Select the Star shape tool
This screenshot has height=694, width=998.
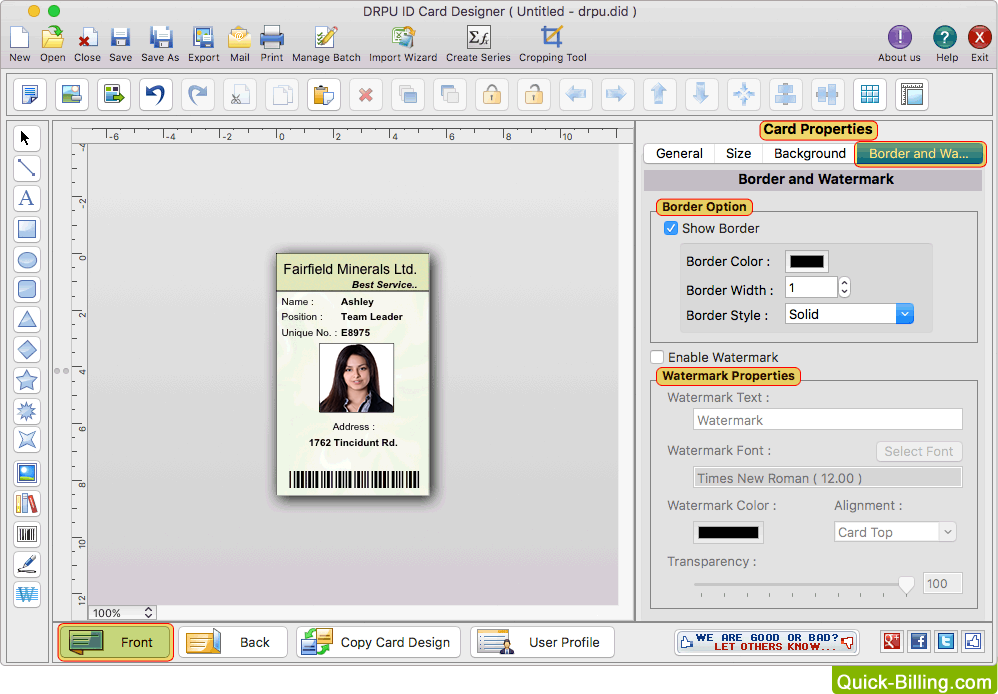[26, 380]
